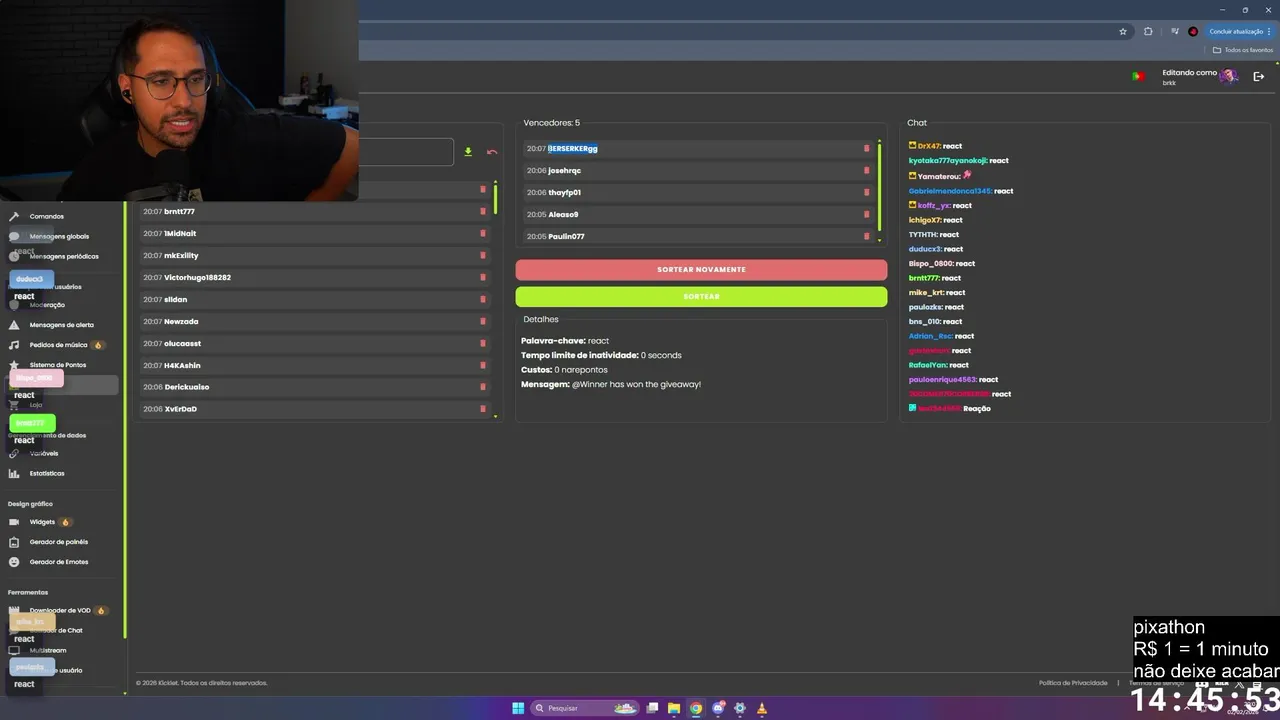Open Gerador de painéis in sidebar
Screen dimensions: 1280x720
point(59,542)
